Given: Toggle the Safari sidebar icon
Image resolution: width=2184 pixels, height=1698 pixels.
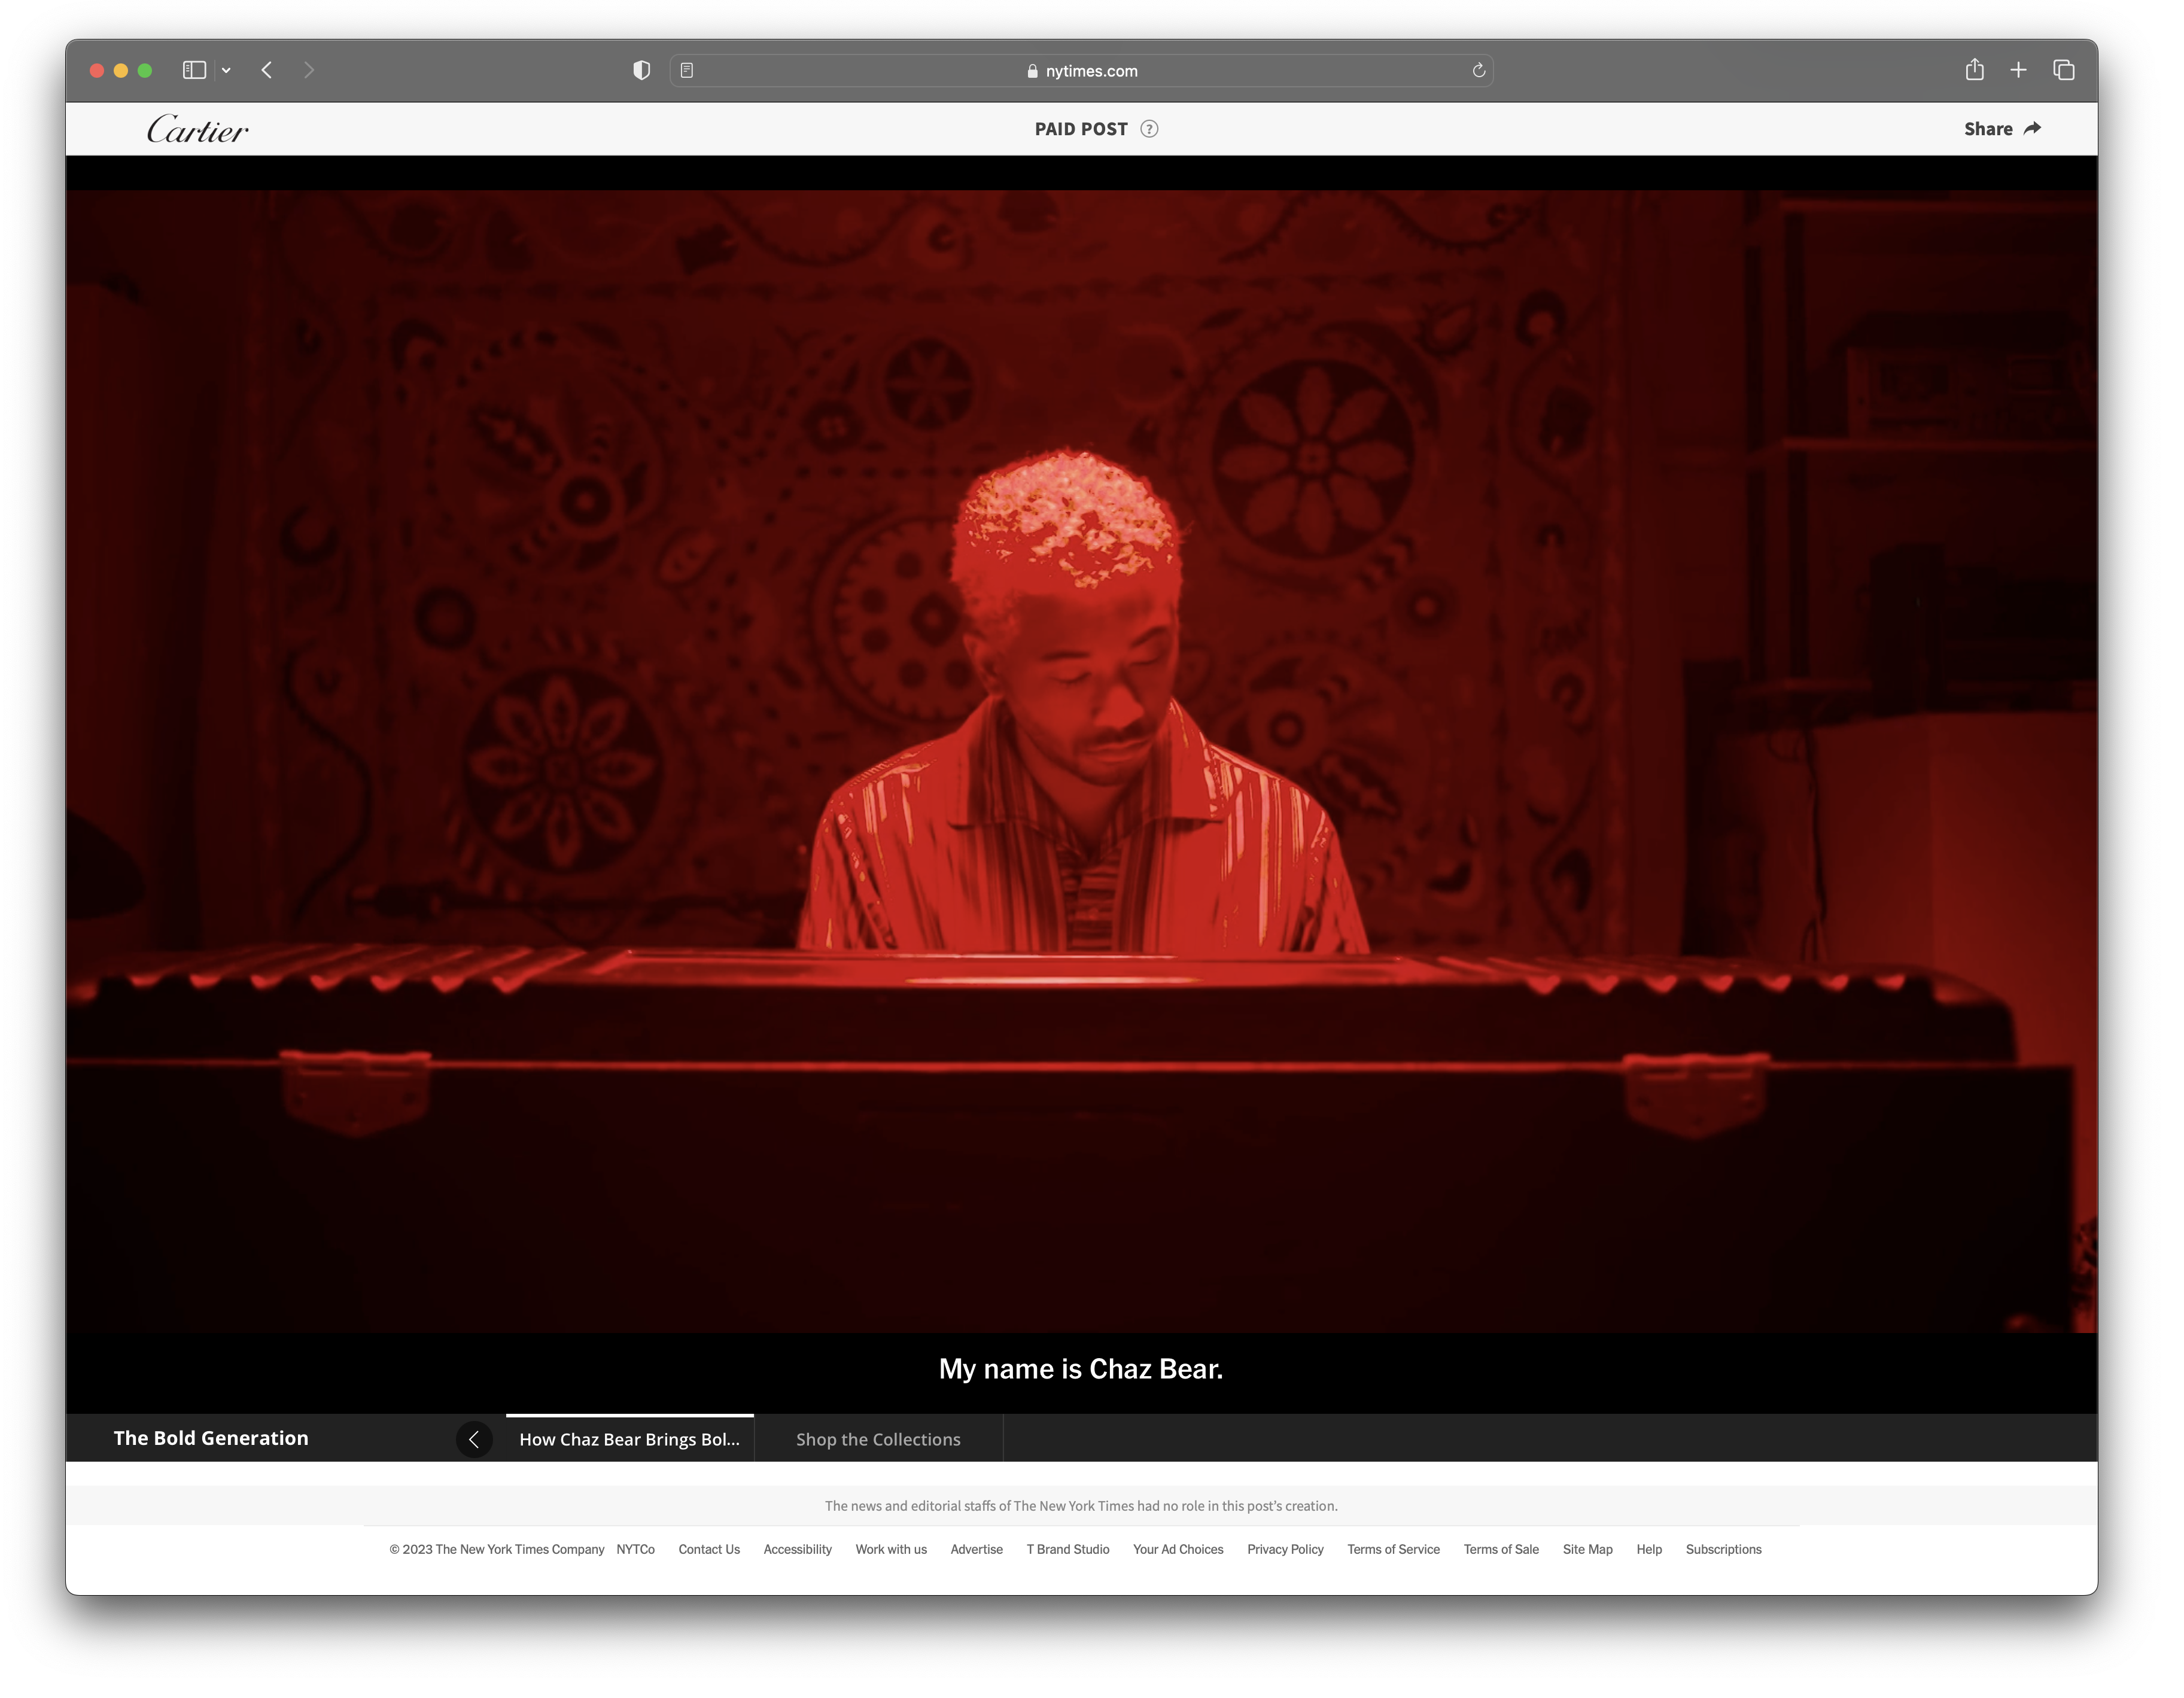Looking at the screenshot, I should (194, 70).
